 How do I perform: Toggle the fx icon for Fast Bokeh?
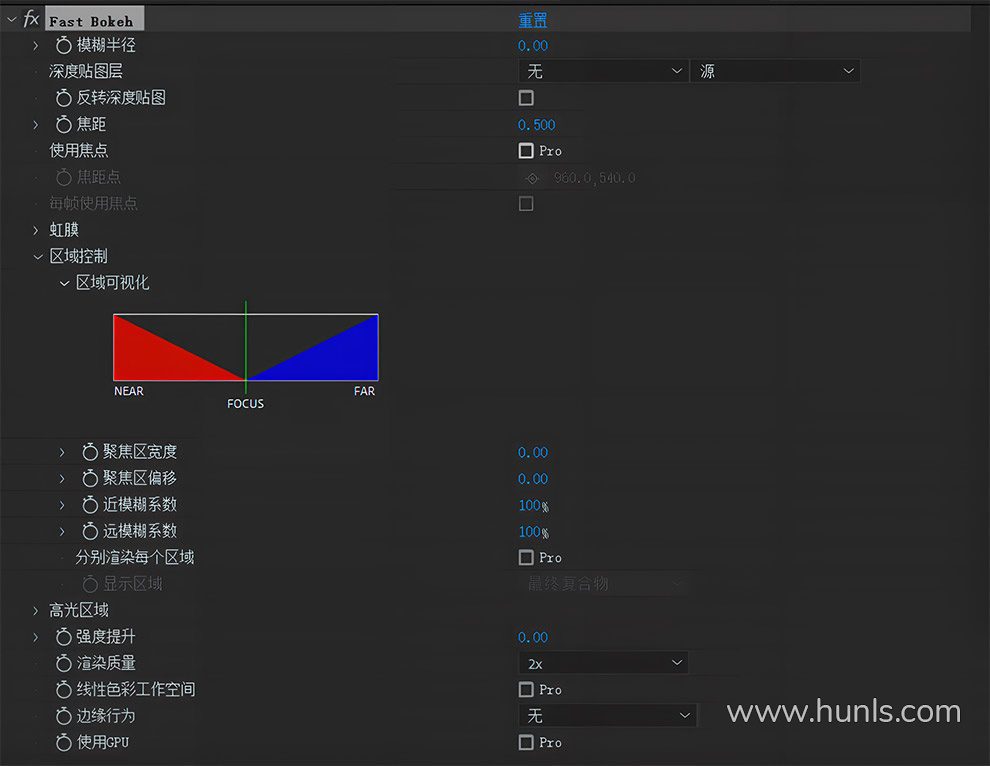coord(31,19)
